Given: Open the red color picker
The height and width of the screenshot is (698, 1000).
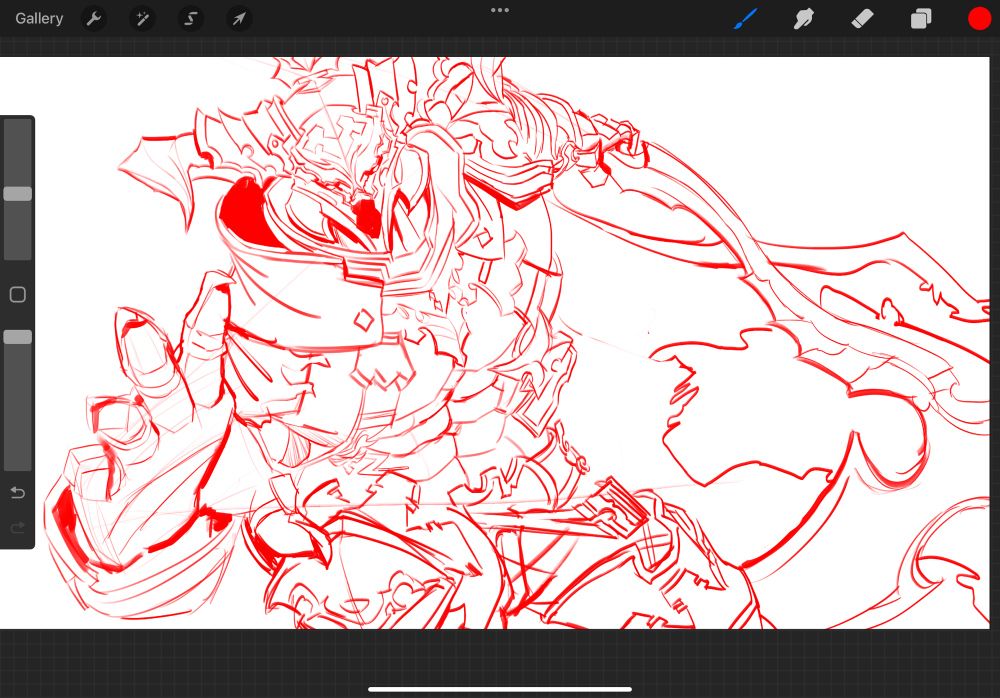Looking at the screenshot, I should click(x=980, y=19).
